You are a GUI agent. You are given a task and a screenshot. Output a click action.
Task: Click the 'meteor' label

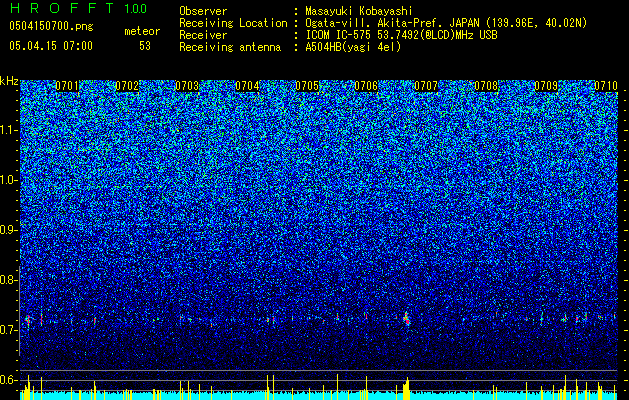[x=142, y=31]
